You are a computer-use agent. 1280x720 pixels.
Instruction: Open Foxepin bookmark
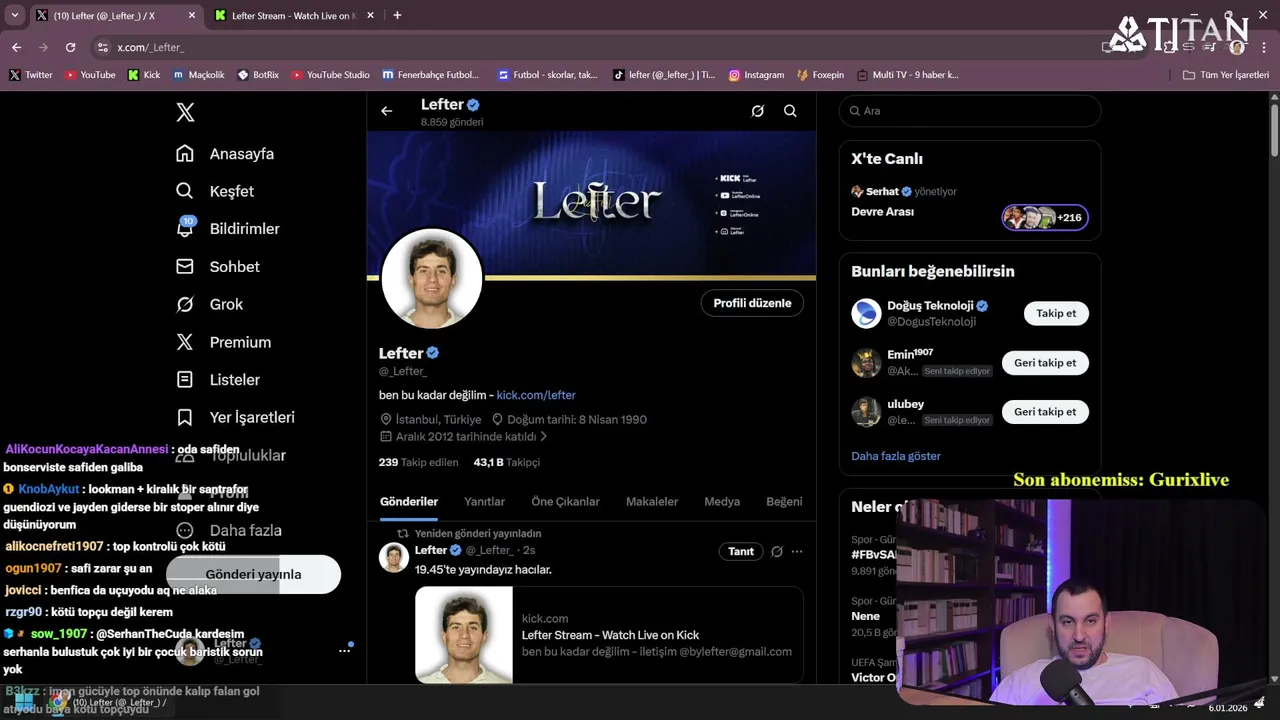coord(820,75)
